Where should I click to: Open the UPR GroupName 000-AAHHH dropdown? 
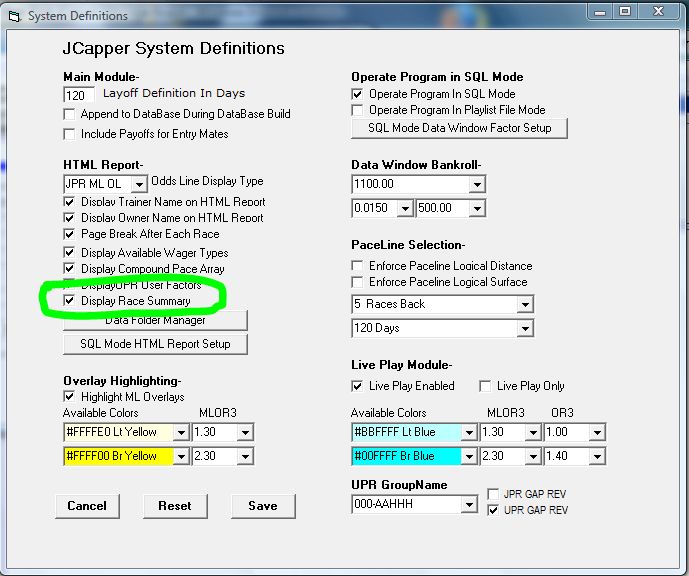point(469,504)
